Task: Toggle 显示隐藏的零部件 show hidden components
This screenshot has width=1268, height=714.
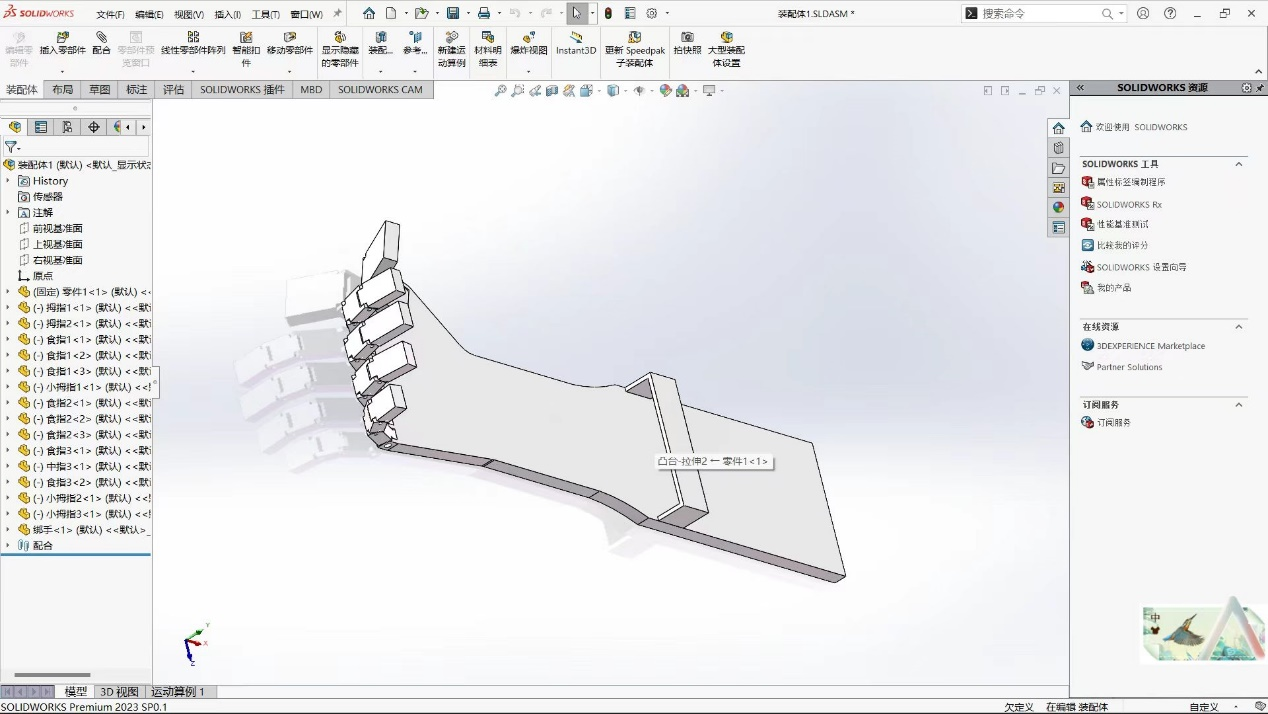Action: coord(340,38)
